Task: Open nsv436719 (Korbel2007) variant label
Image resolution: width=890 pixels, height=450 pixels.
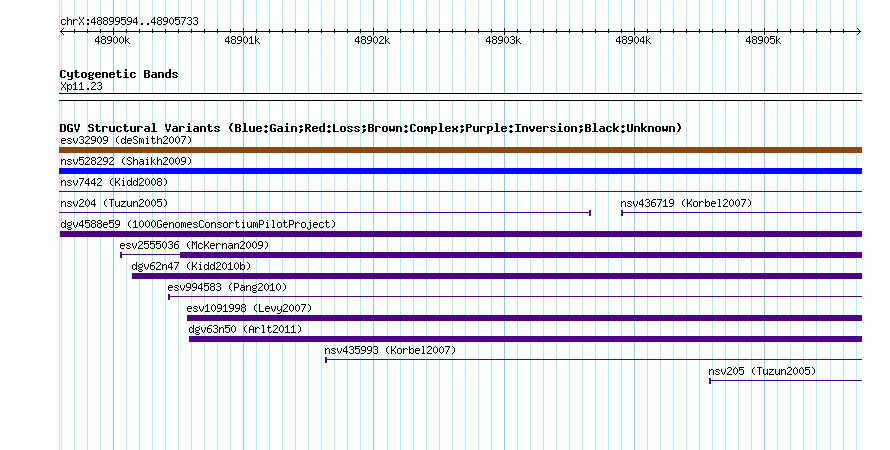Action: pyautogui.click(x=686, y=203)
